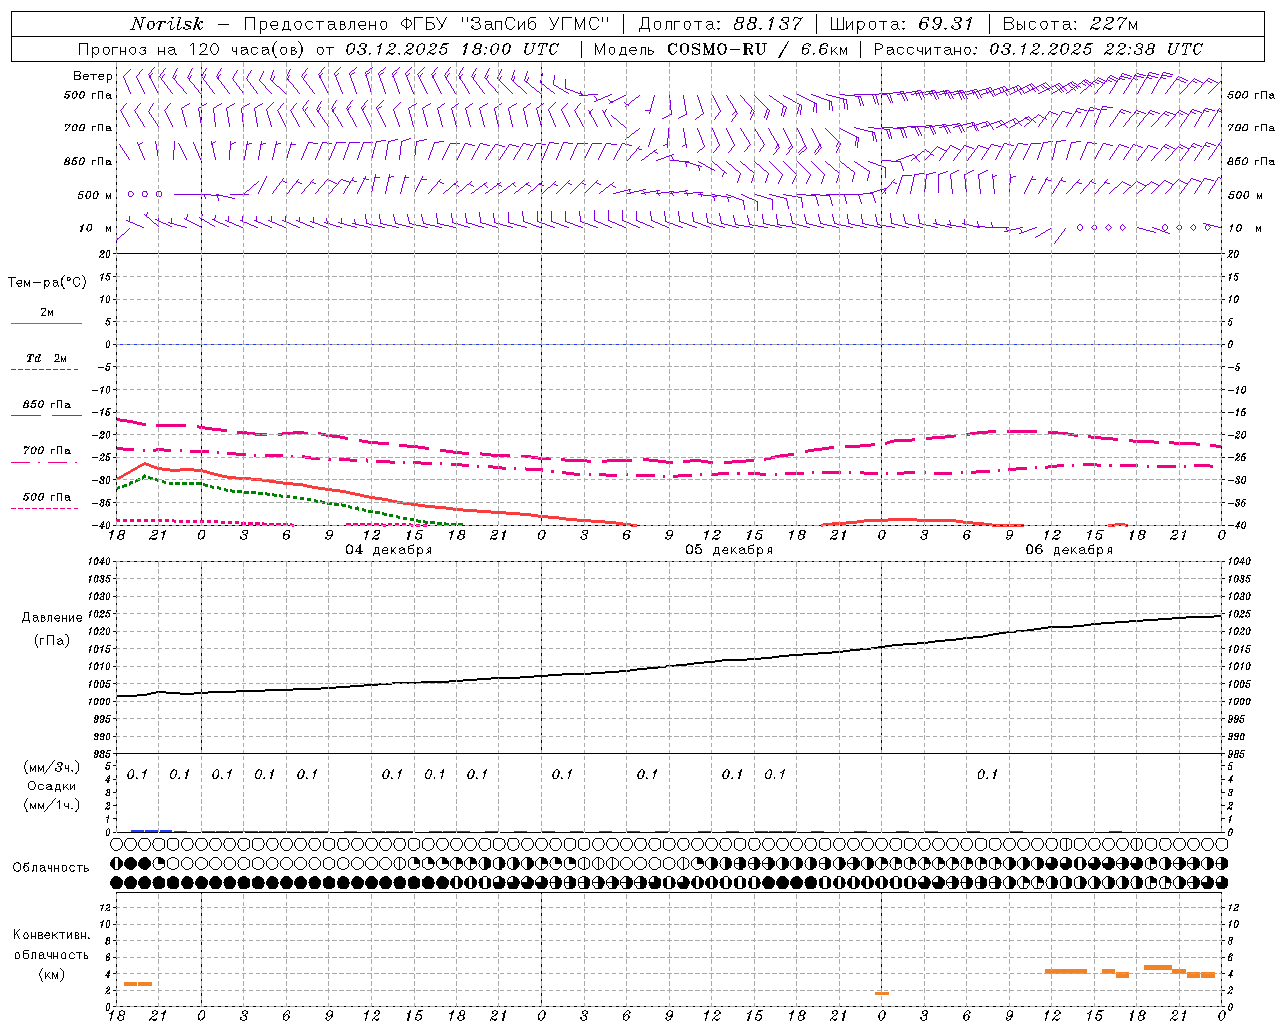Click the 'Ветер' wind panel label
This screenshot has height=1024, width=1280.
click(92, 76)
